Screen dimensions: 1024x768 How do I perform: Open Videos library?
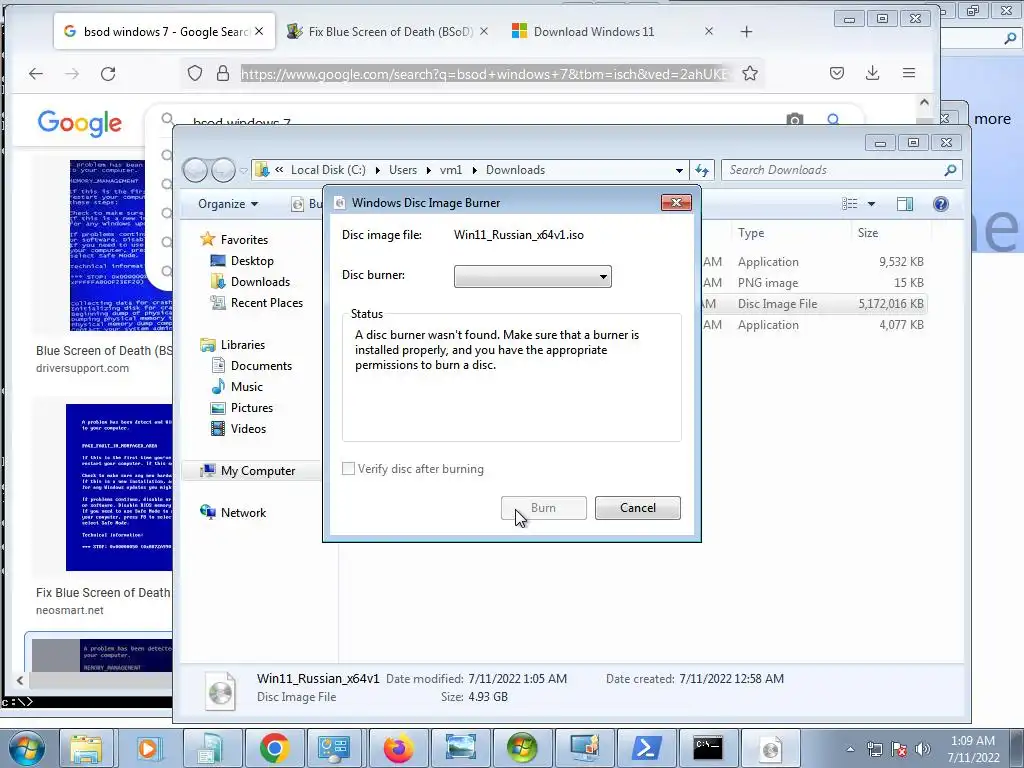[x=248, y=428]
